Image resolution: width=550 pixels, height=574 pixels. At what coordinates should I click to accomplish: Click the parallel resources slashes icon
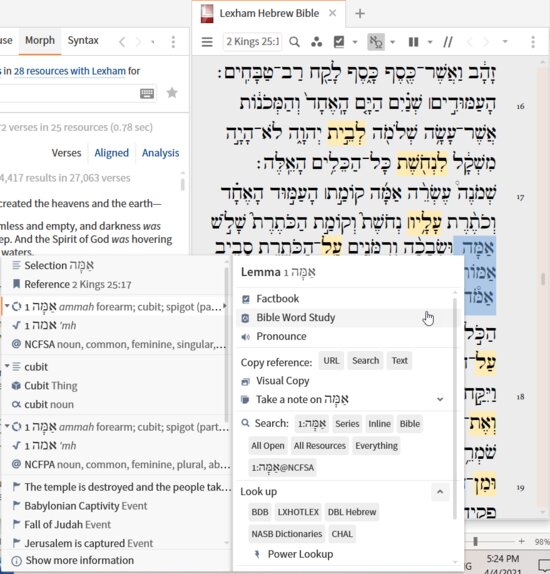pos(447,42)
